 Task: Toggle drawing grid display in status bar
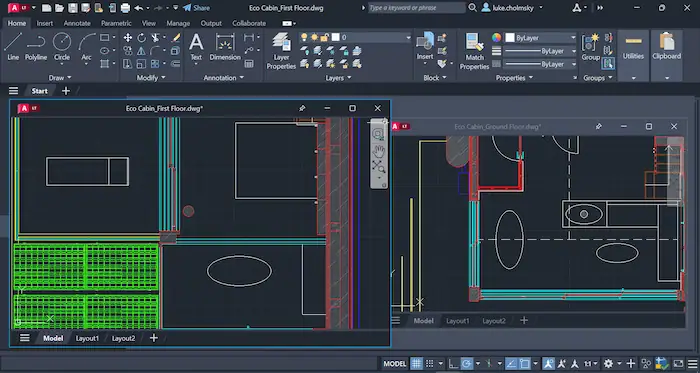click(416, 363)
